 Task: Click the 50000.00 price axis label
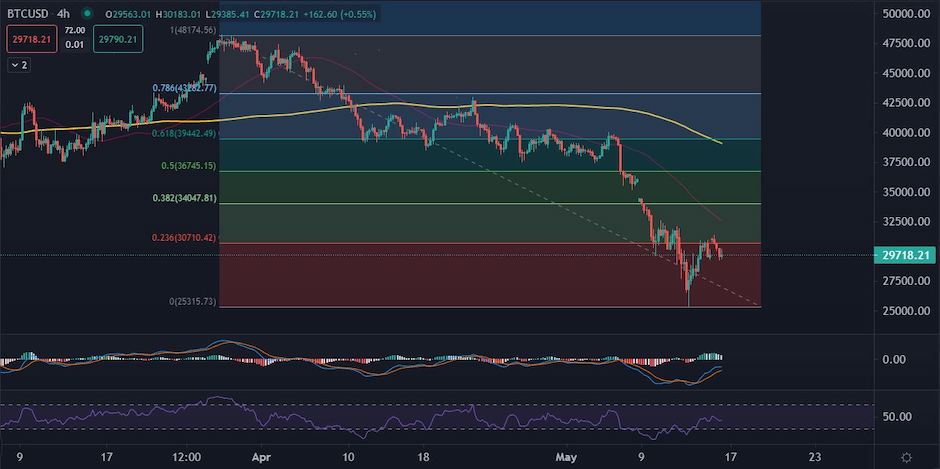click(906, 14)
